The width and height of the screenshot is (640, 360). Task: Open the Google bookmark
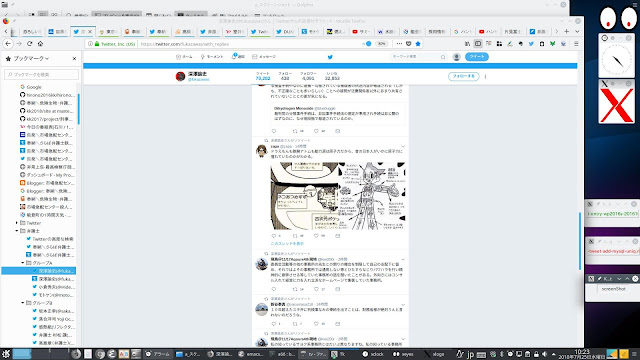click(31, 87)
